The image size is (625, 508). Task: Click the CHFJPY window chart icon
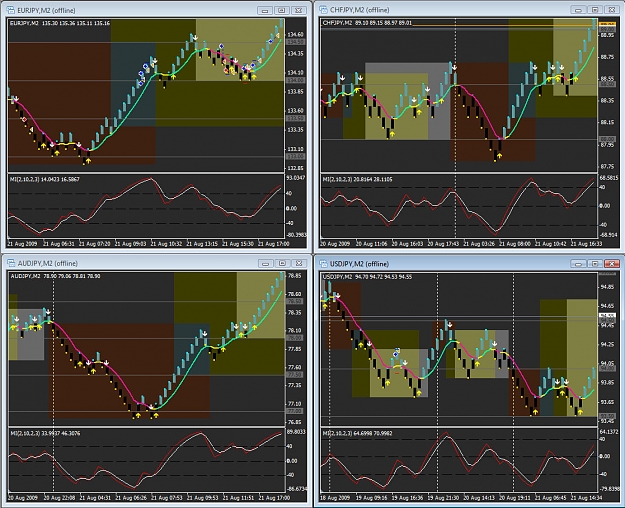(323, 10)
